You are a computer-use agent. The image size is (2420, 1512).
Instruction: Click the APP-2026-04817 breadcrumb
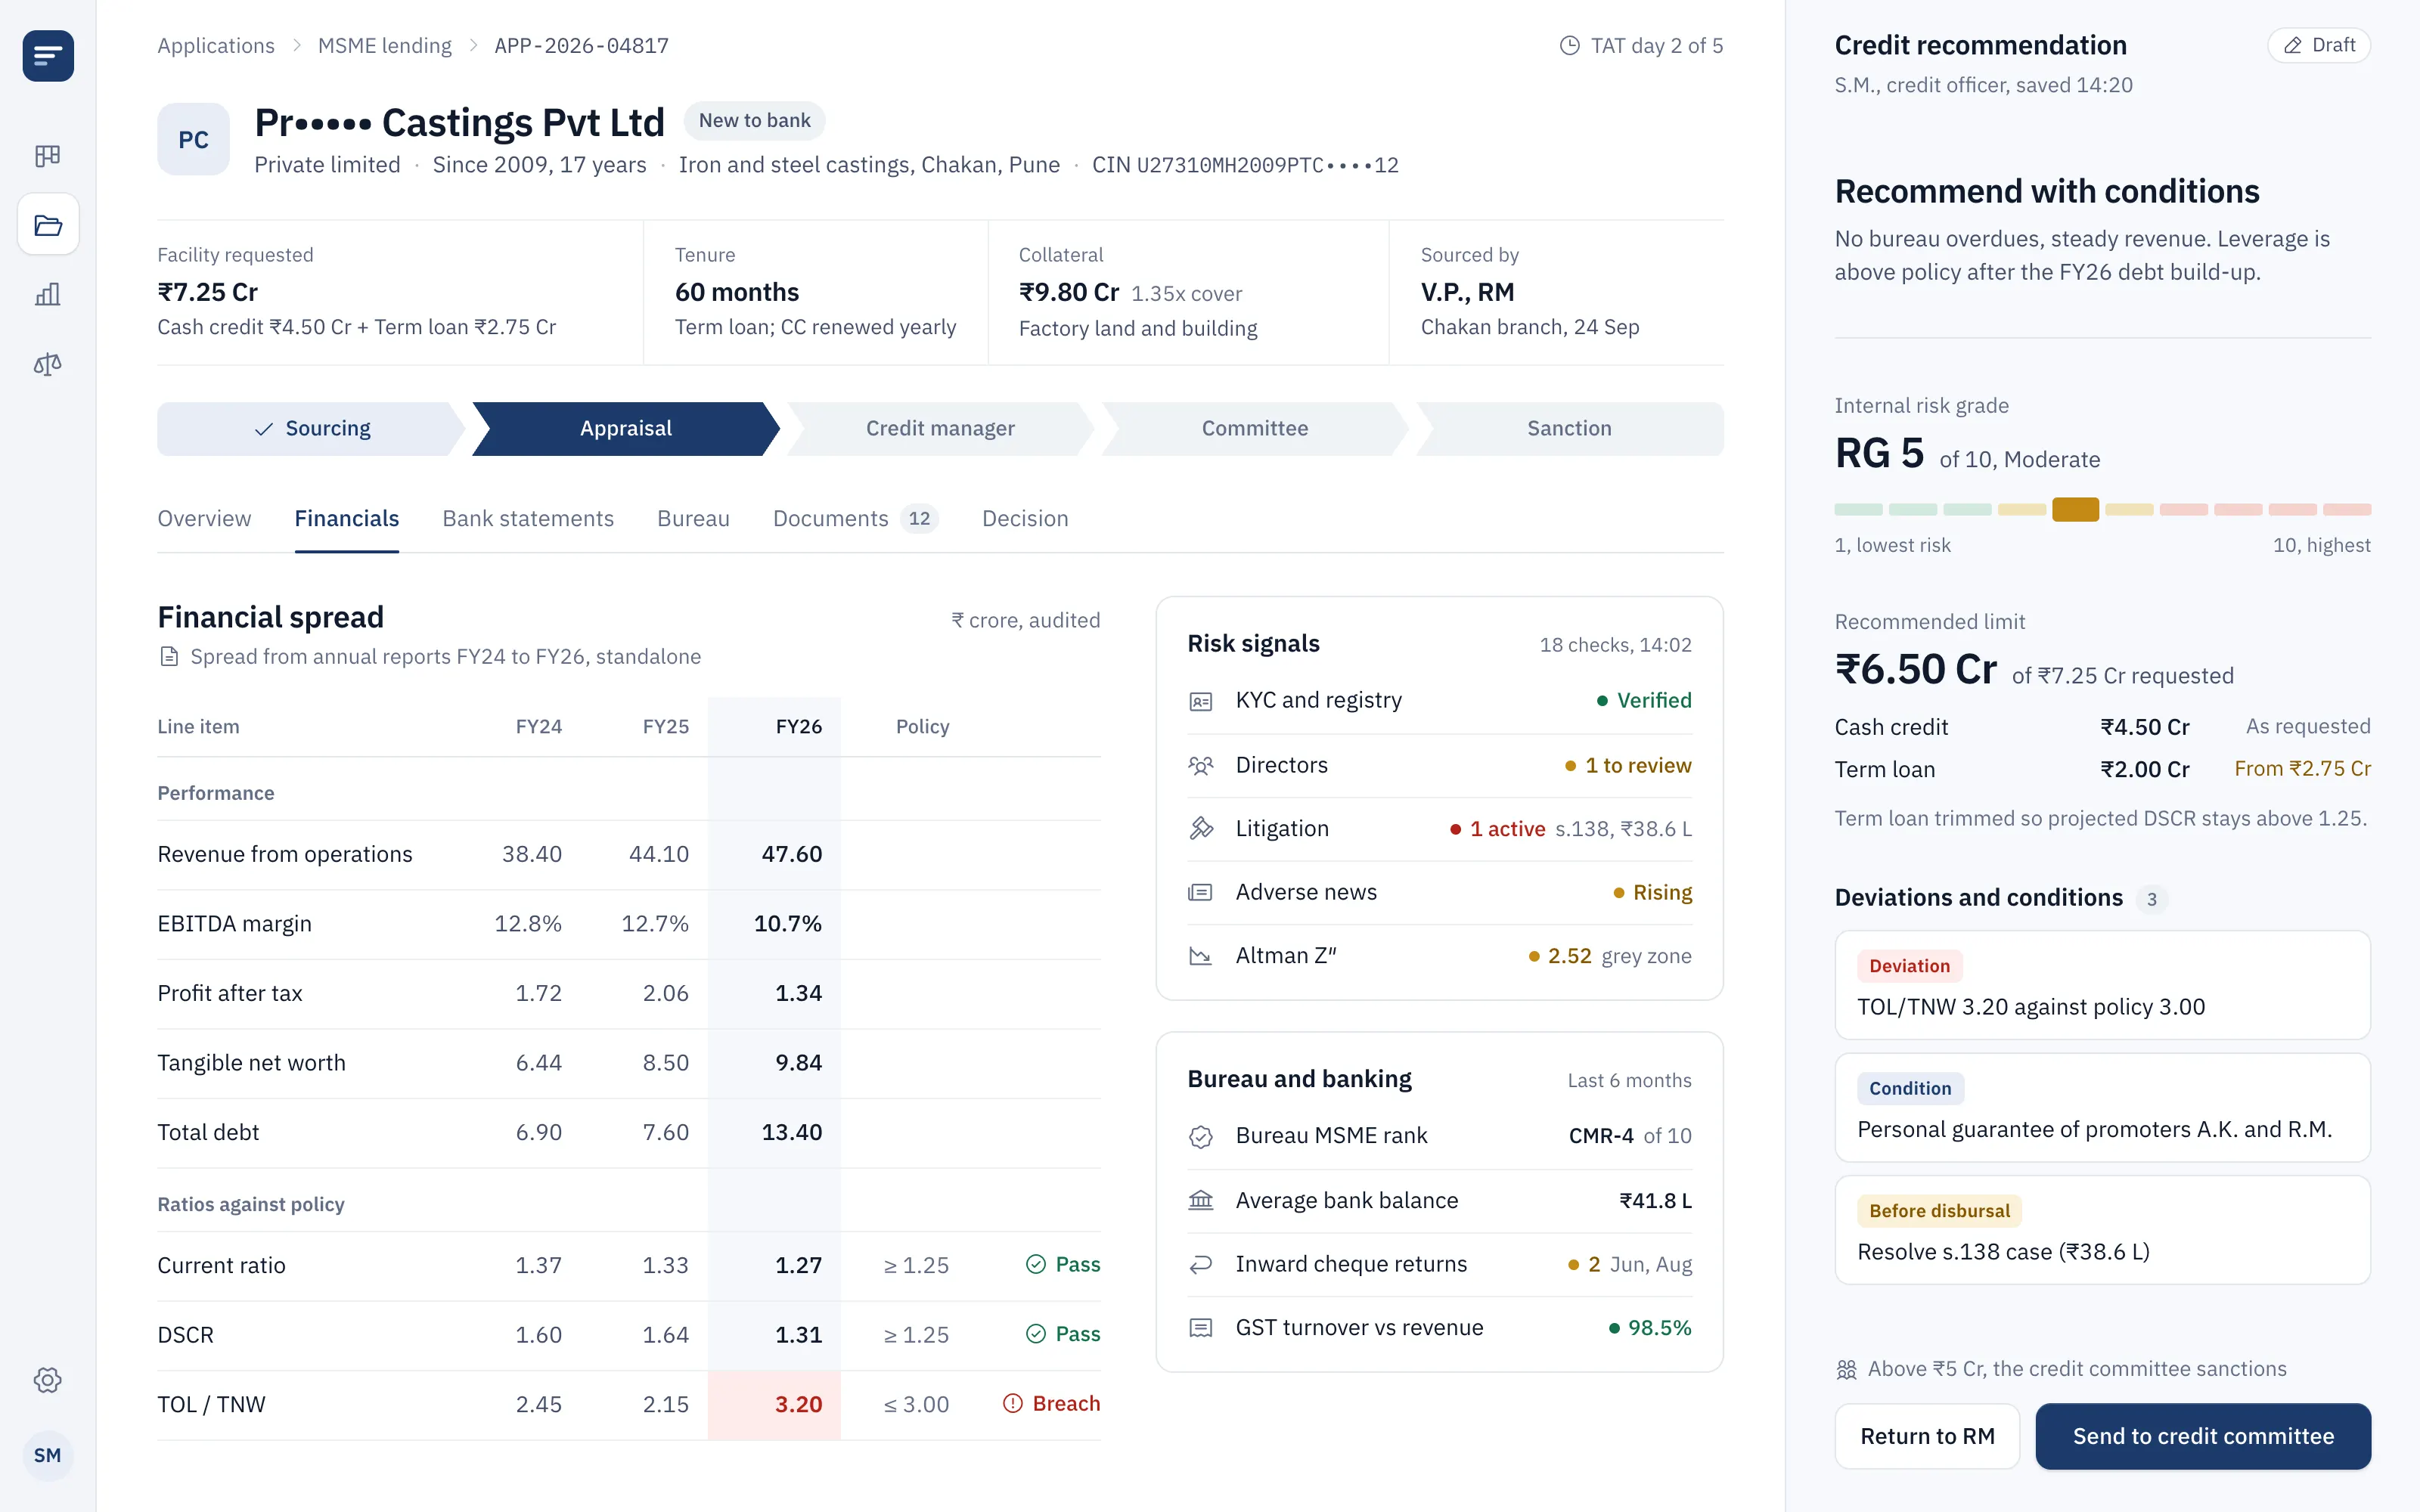coord(582,46)
